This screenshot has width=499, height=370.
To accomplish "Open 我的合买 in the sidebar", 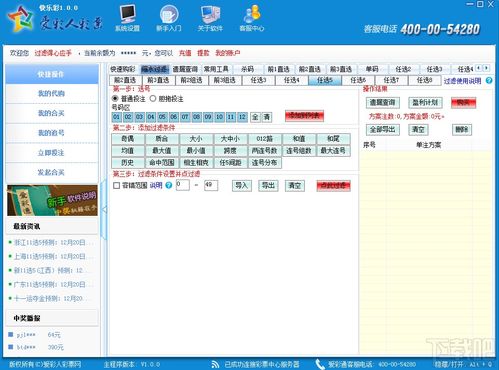I will [x=51, y=113].
